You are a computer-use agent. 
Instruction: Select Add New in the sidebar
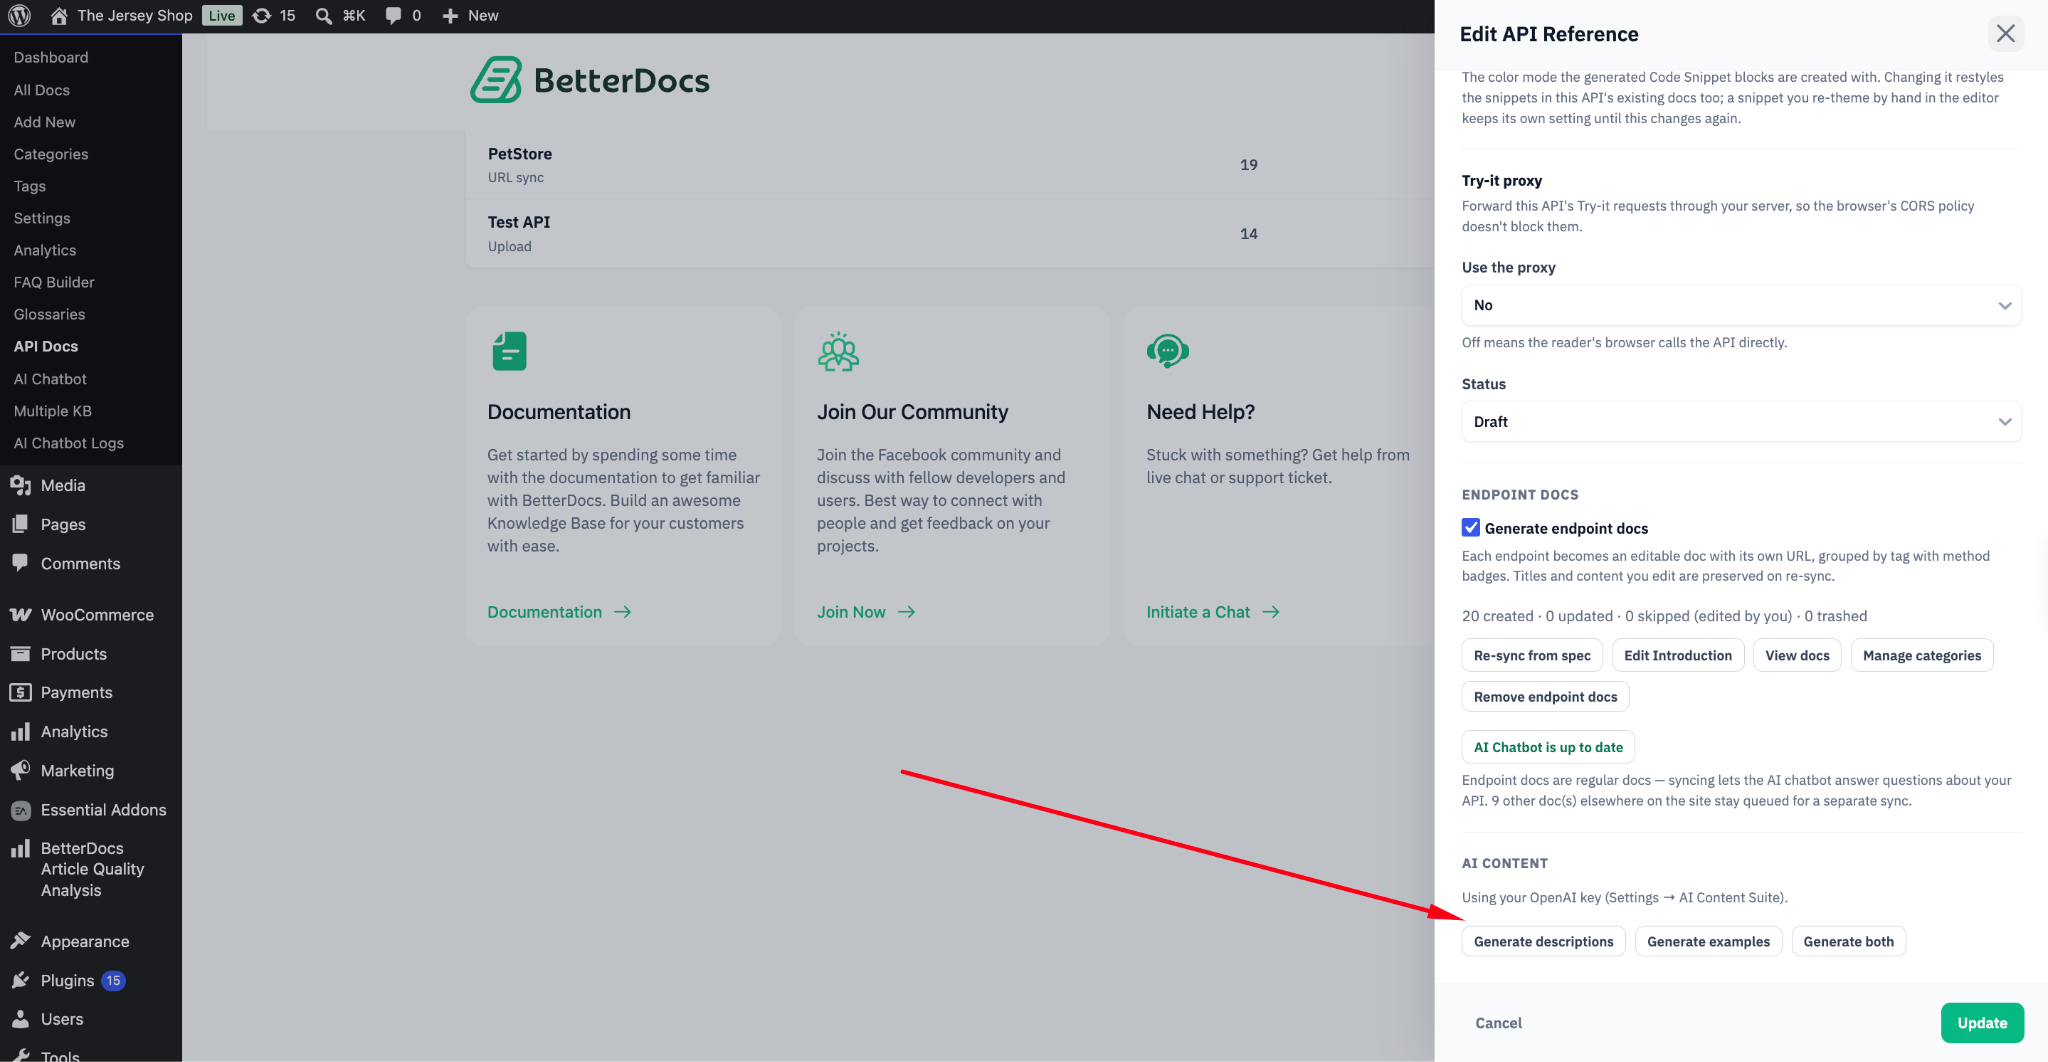(x=45, y=122)
